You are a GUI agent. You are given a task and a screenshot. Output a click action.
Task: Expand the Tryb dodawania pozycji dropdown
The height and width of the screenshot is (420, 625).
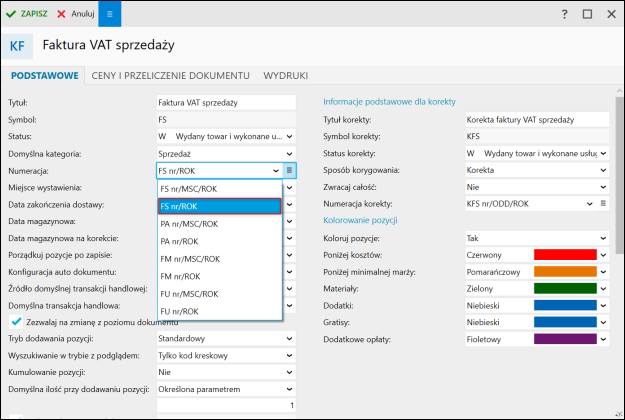pyautogui.click(x=289, y=339)
